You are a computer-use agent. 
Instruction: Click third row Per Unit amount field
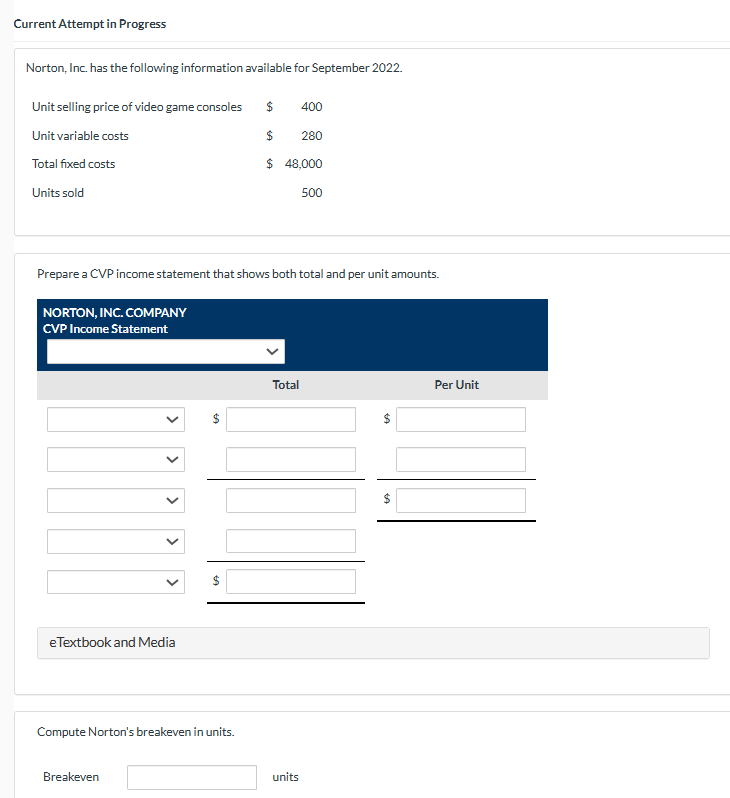(461, 500)
